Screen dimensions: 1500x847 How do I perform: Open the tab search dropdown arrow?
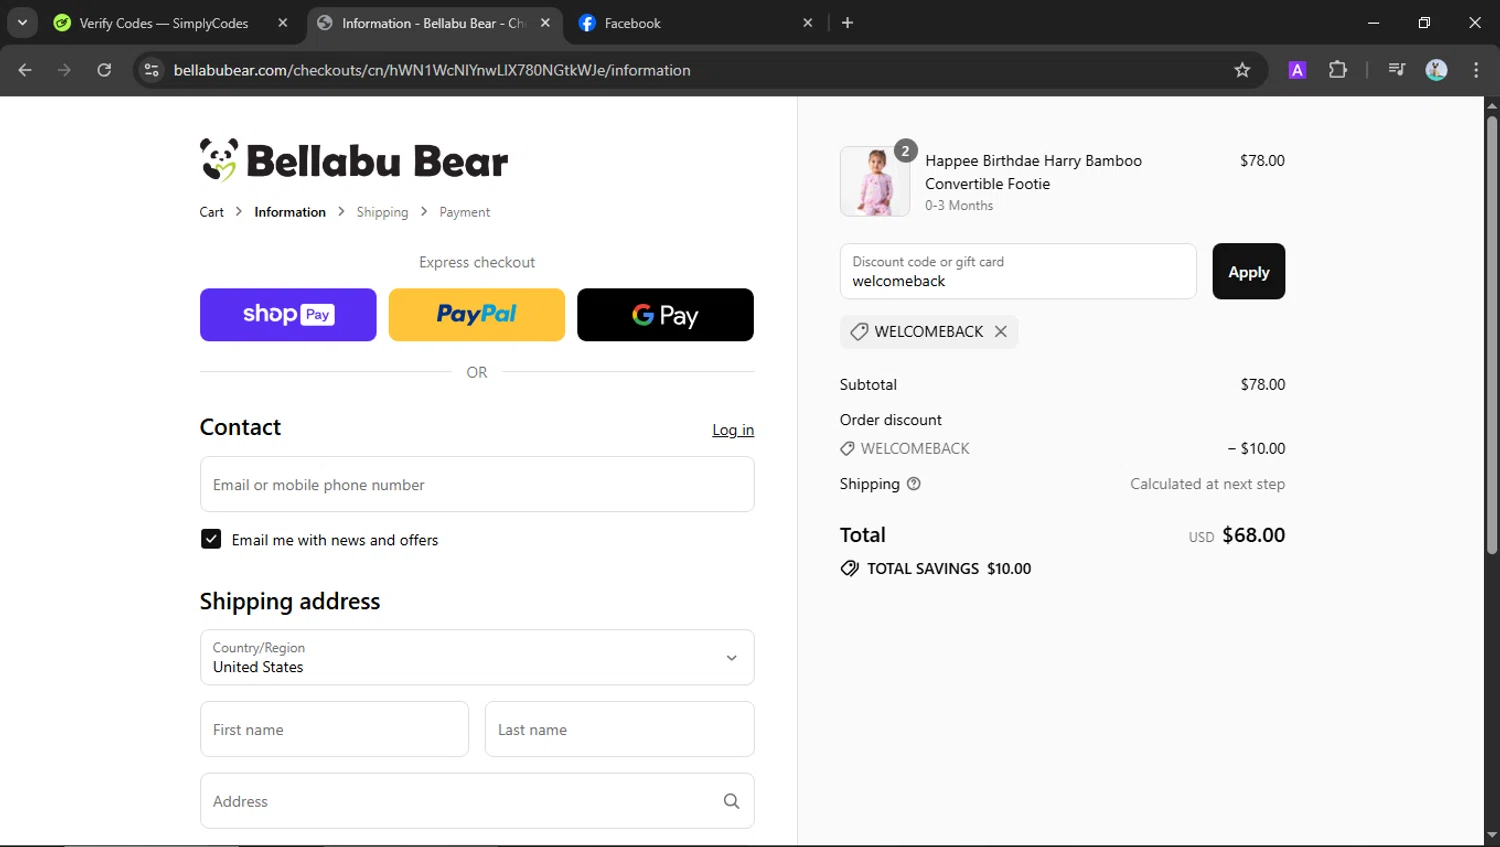coord(22,22)
